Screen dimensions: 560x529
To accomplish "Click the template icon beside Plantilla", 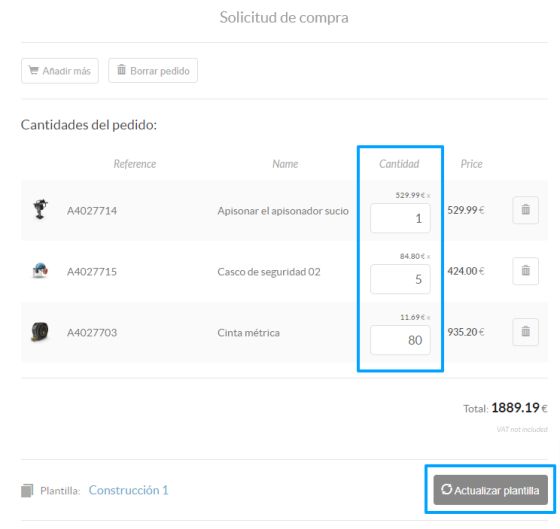I will 27,490.
